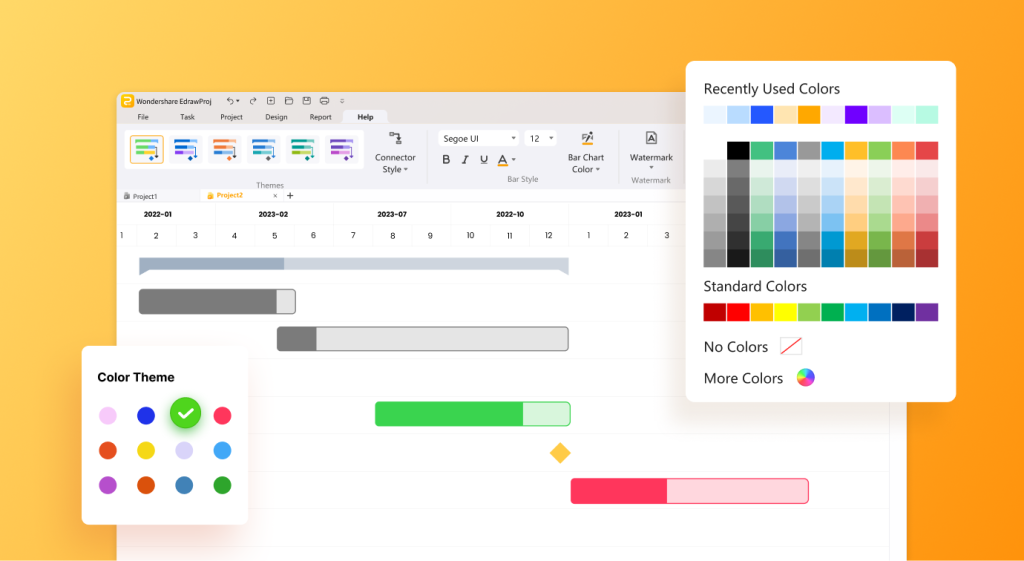This screenshot has width=1024, height=561.
Task: Click the Underline formatting icon
Action: (484, 159)
